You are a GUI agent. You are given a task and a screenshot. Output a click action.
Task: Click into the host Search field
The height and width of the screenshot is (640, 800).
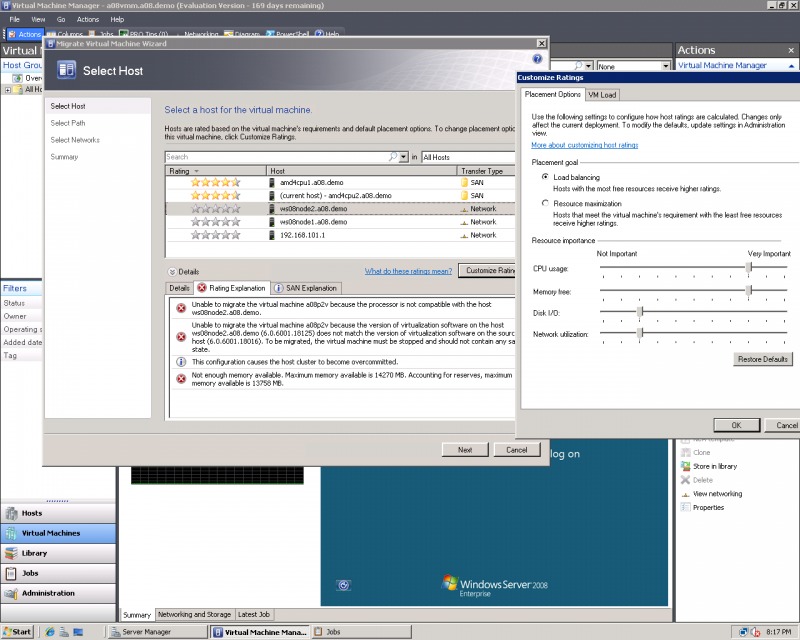pos(277,157)
